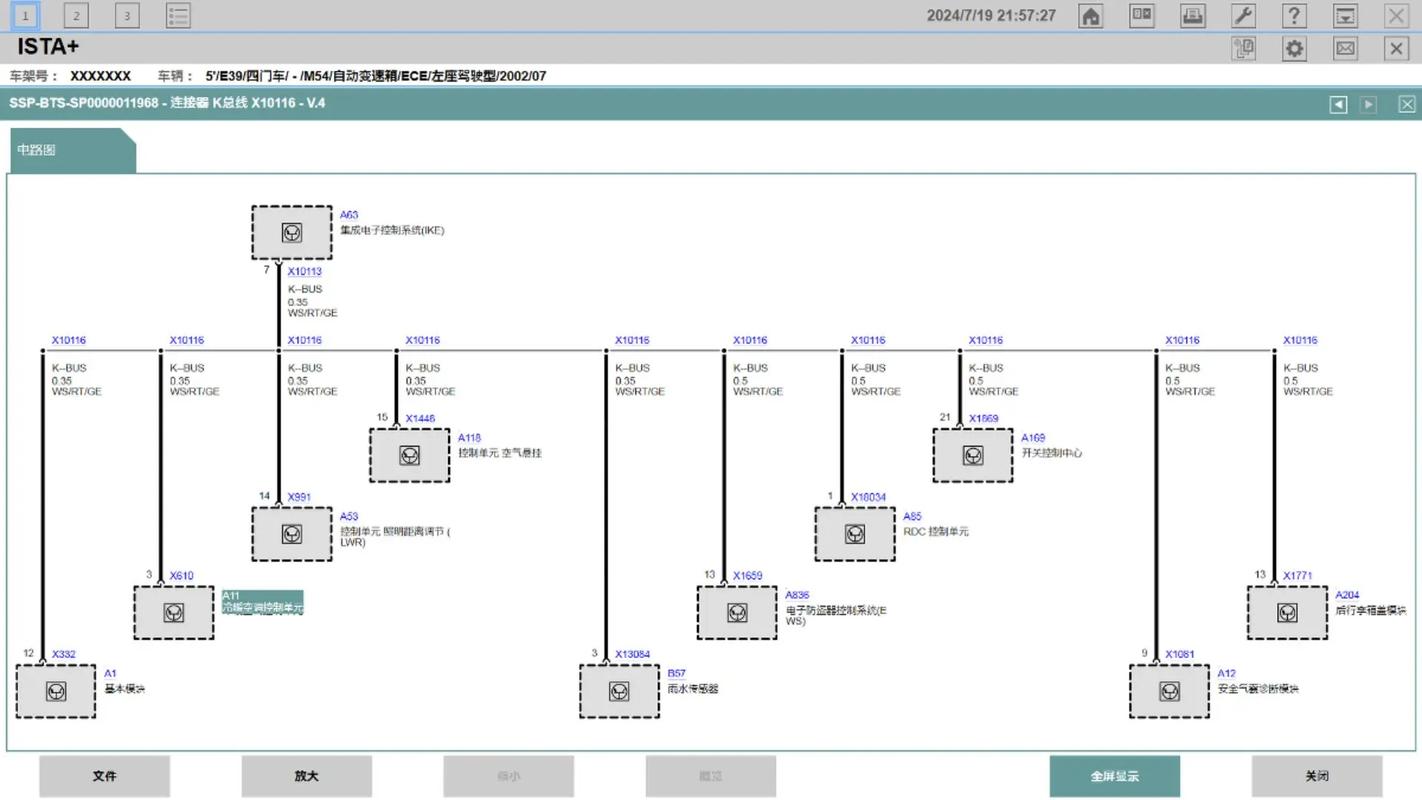Open the wrench tools icon
1422x800 pixels.
(1243, 15)
